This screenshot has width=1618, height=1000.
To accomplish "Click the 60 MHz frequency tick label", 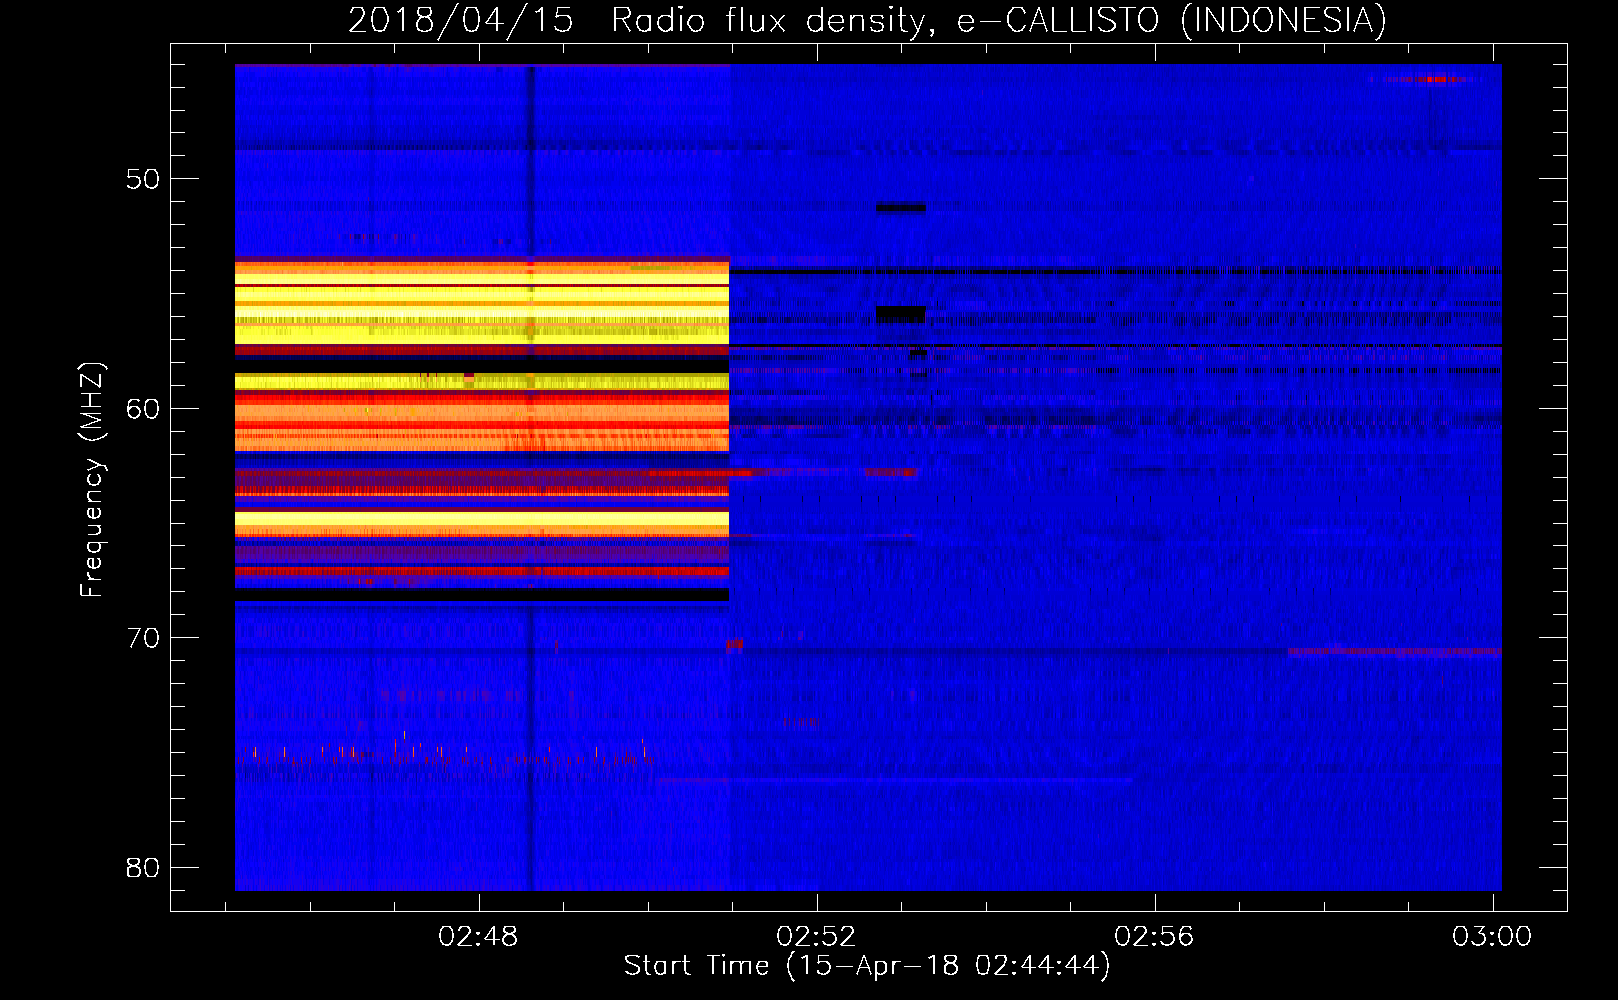I will [x=143, y=408].
